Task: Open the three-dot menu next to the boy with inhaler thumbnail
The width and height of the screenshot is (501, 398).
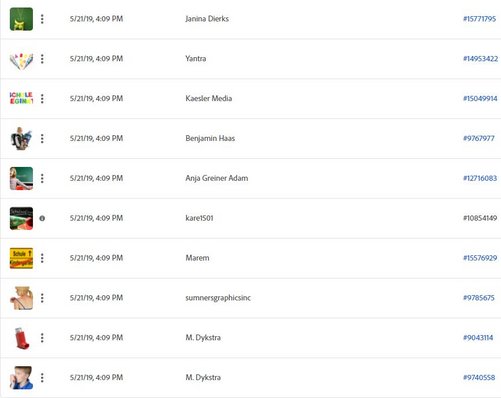Action: click(x=42, y=378)
